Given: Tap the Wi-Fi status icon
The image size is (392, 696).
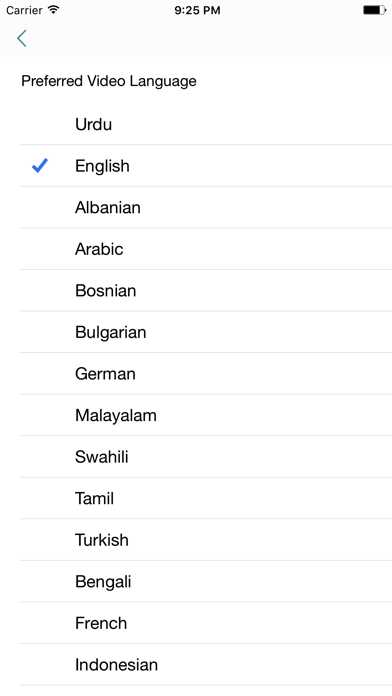Looking at the screenshot, I should [x=54, y=10].
